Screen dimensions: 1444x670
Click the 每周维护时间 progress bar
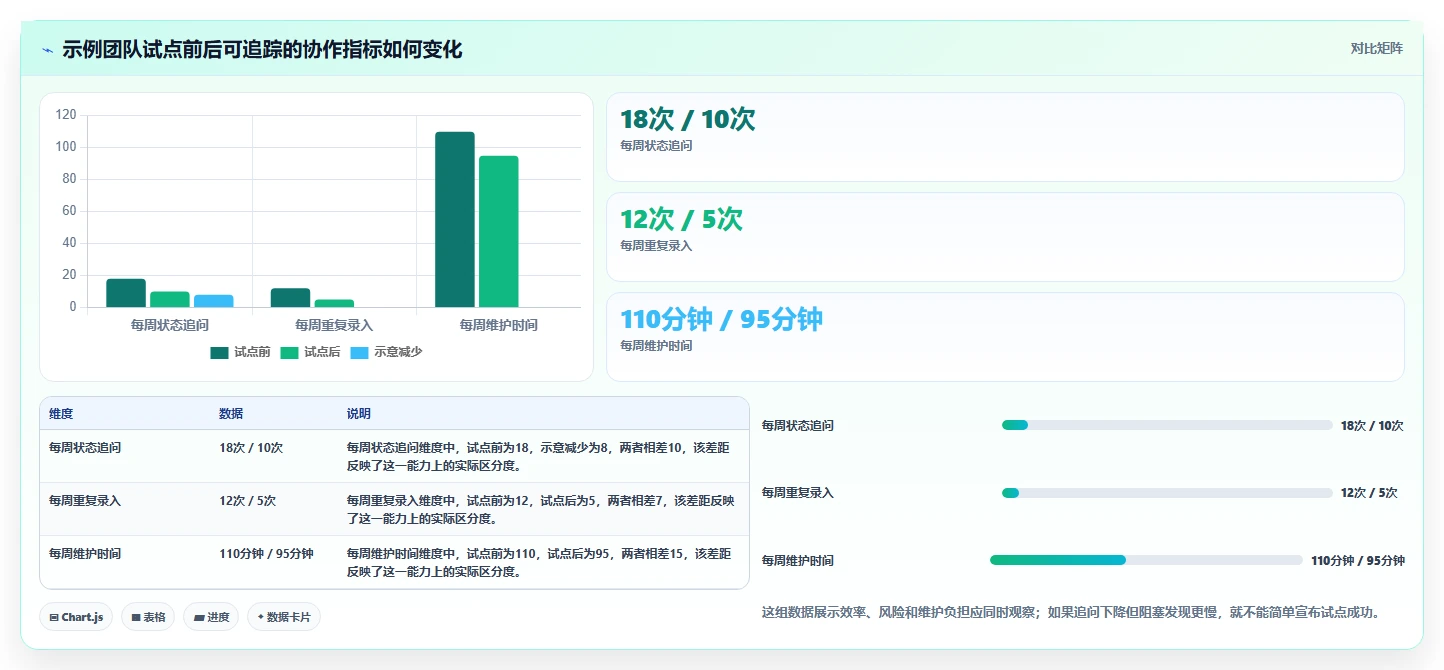click(1146, 560)
